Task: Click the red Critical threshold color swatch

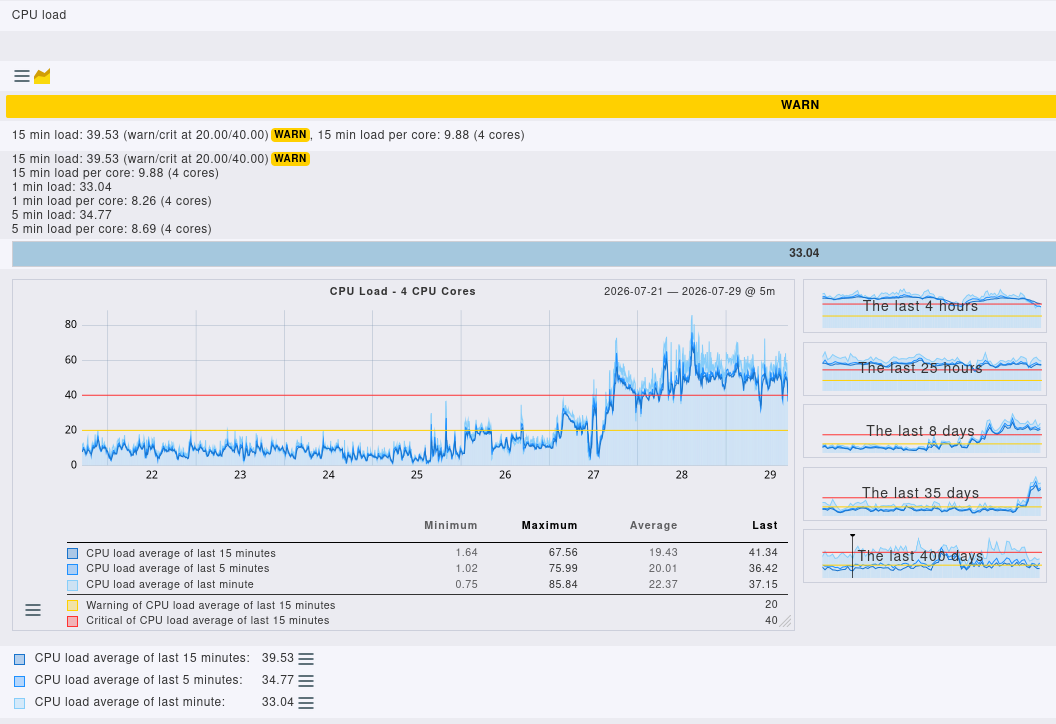Action: pyautogui.click(x=73, y=621)
